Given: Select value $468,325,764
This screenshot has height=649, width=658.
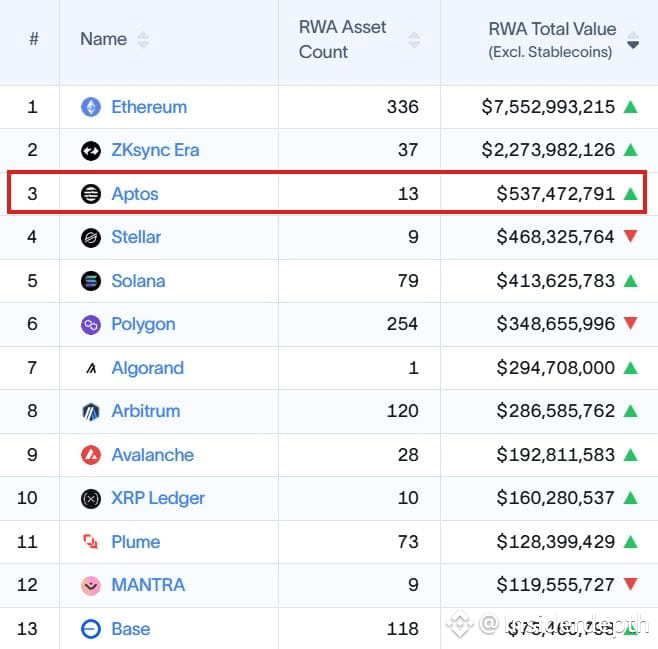Looking at the screenshot, I should click(x=556, y=237).
